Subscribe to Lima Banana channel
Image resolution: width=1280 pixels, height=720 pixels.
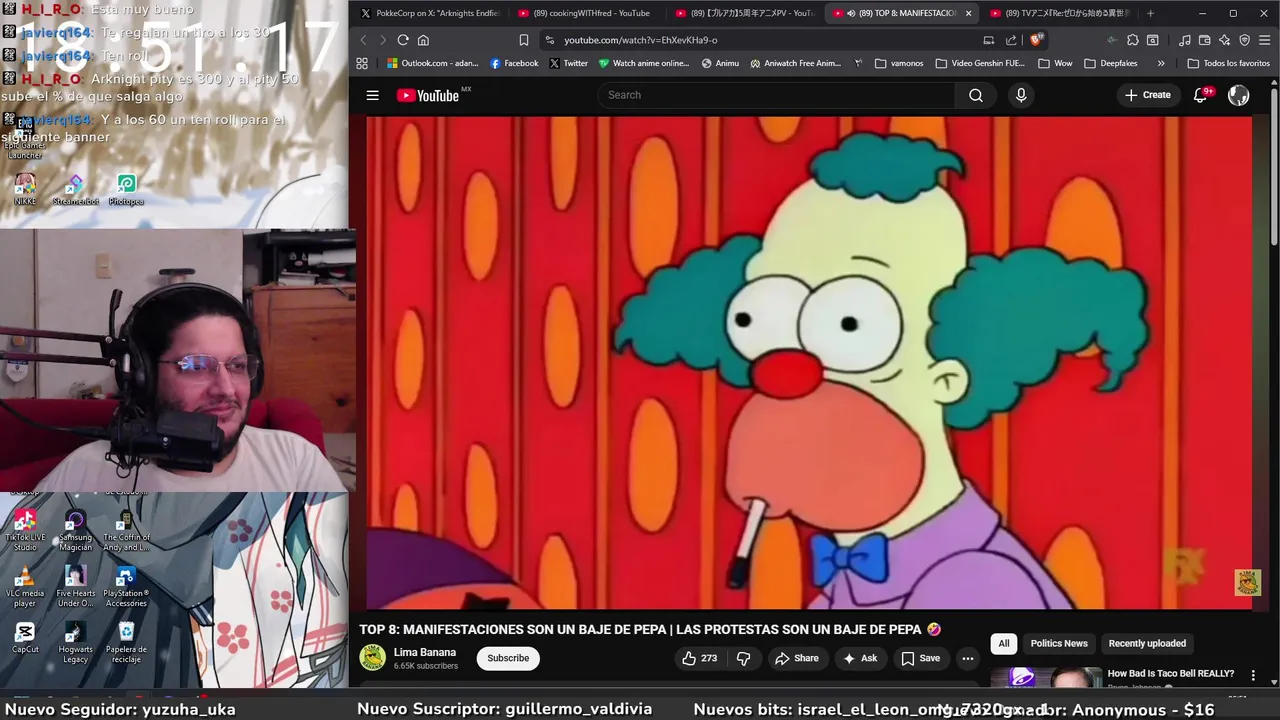coord(508,658)
